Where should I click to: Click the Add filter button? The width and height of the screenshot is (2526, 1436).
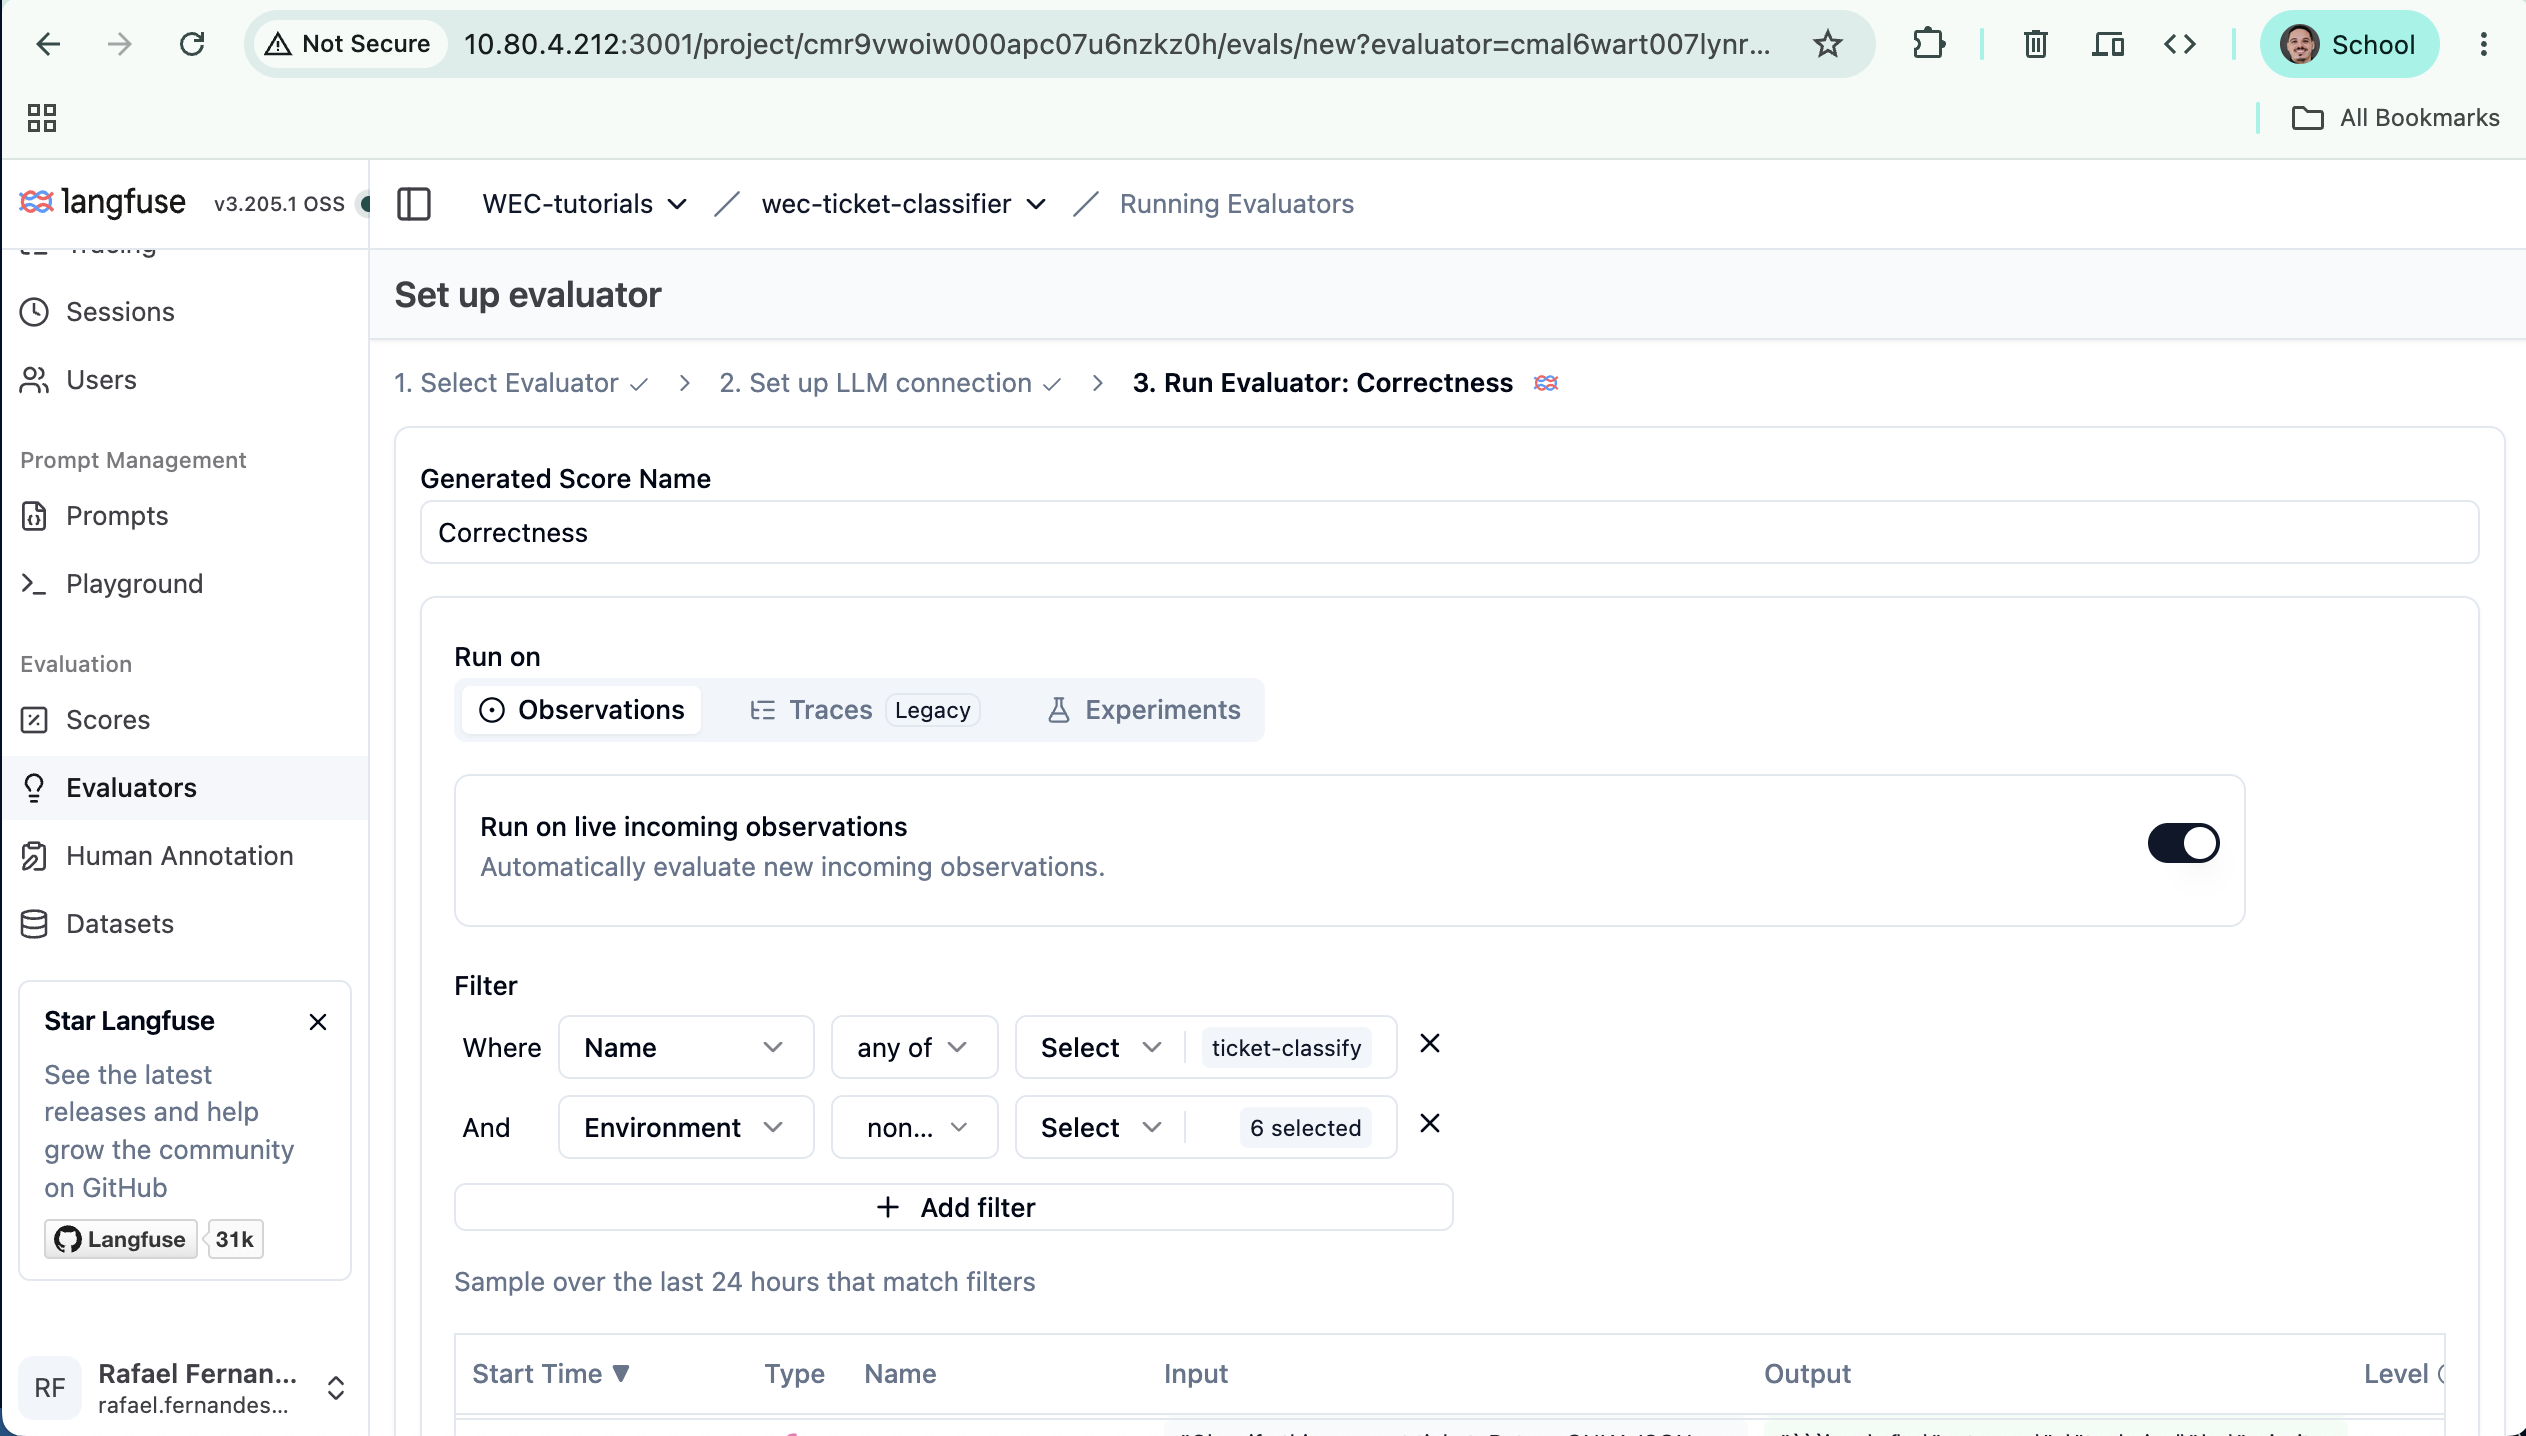pyautogui.click(x=953, y=1207)
